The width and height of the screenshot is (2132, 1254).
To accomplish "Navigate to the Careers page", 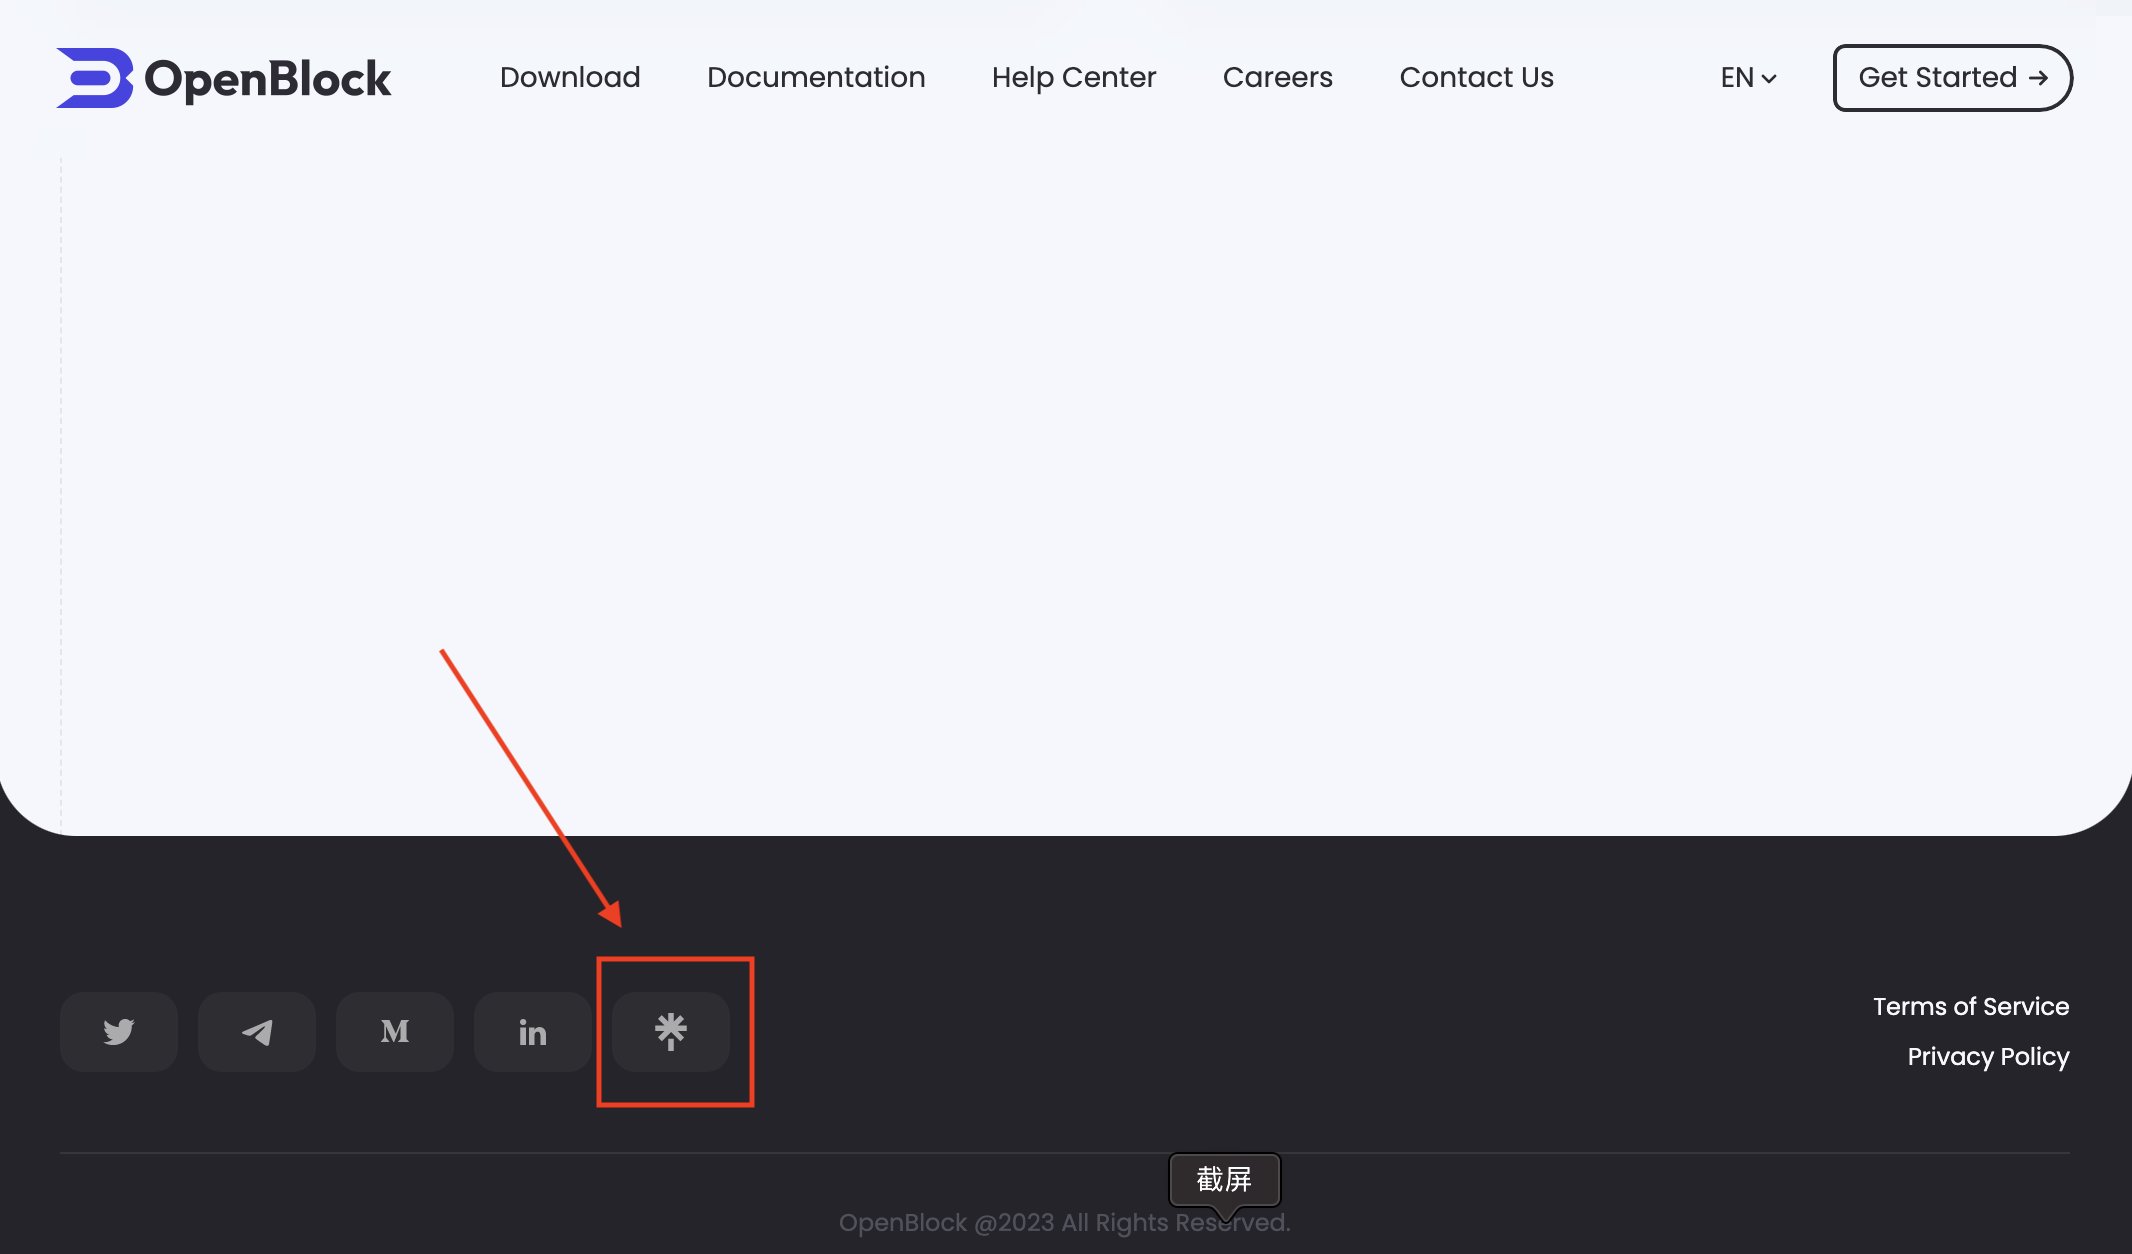I will click(x=1278, y=77).
